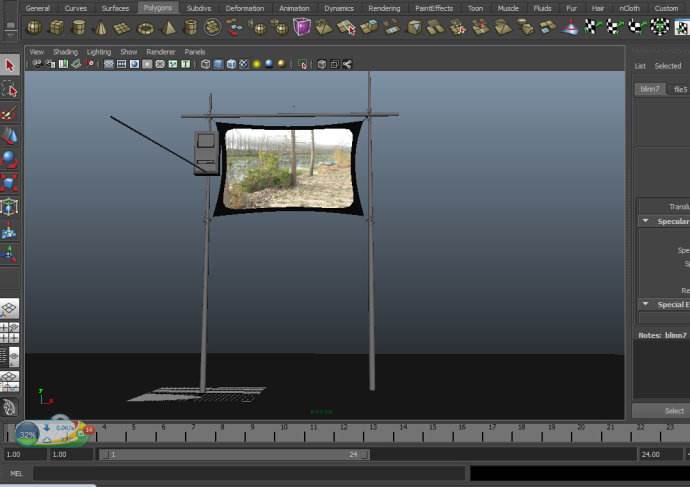690x487 pixels.
Task: Create a polygon cylinder from the shelf
Action: [x=78, y=28]
